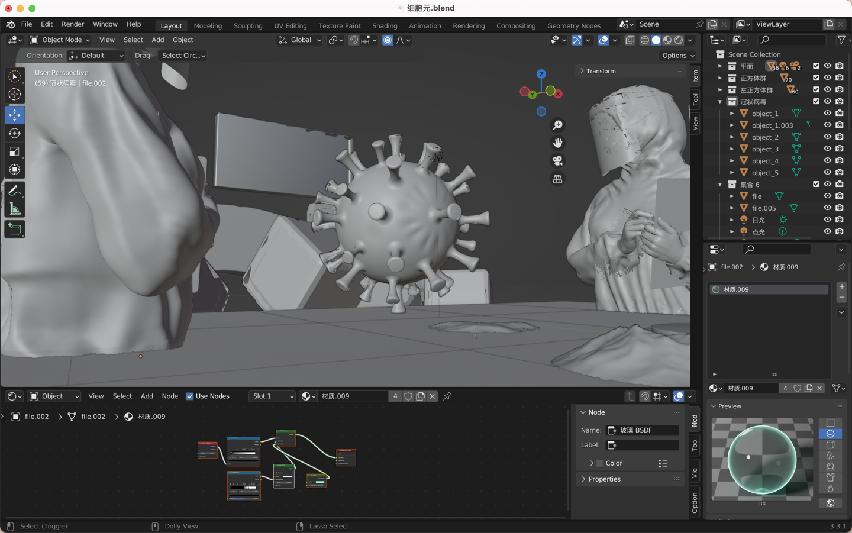
Task: Open the Window menu
Action: (105, 24)
